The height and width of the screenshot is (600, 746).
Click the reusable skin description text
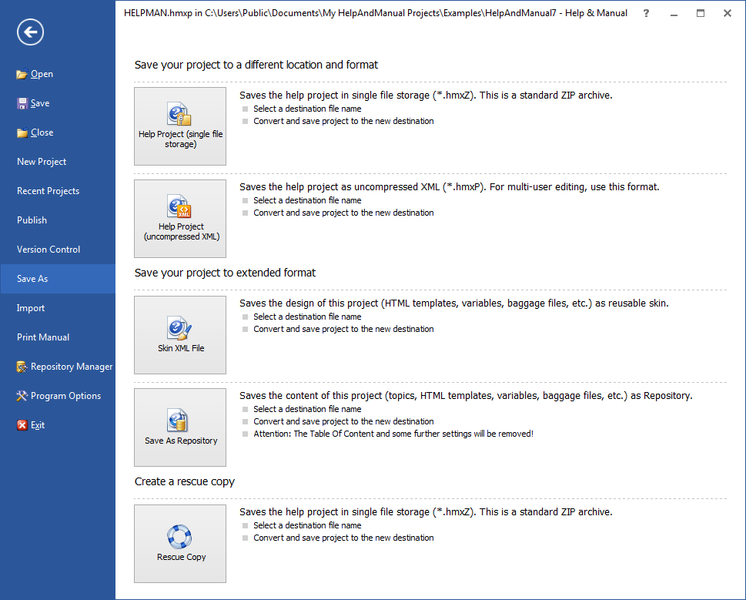click(454, 304)
